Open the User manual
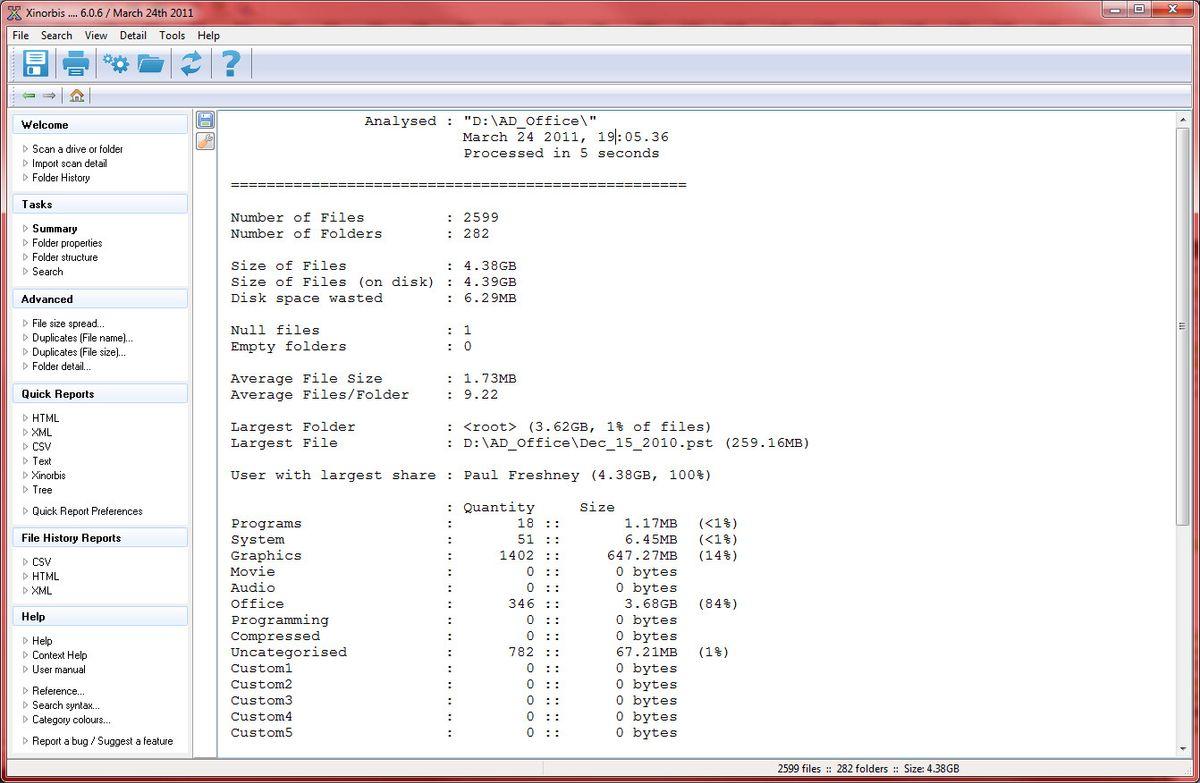This screenshot has height=783, width=1200. (x=59, y=670)
